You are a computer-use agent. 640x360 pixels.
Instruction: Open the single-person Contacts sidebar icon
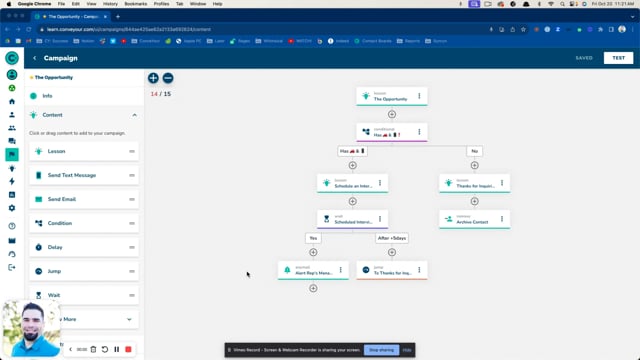12,115
